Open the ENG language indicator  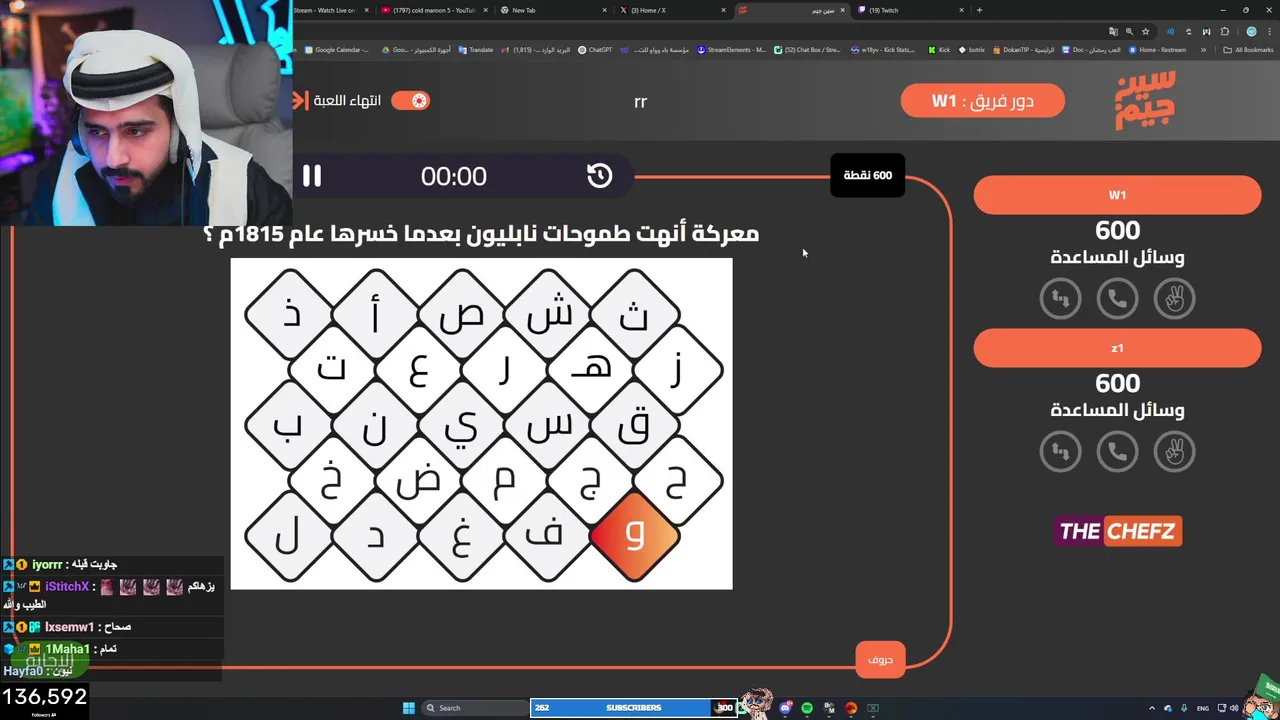[x=1202, y=708]
